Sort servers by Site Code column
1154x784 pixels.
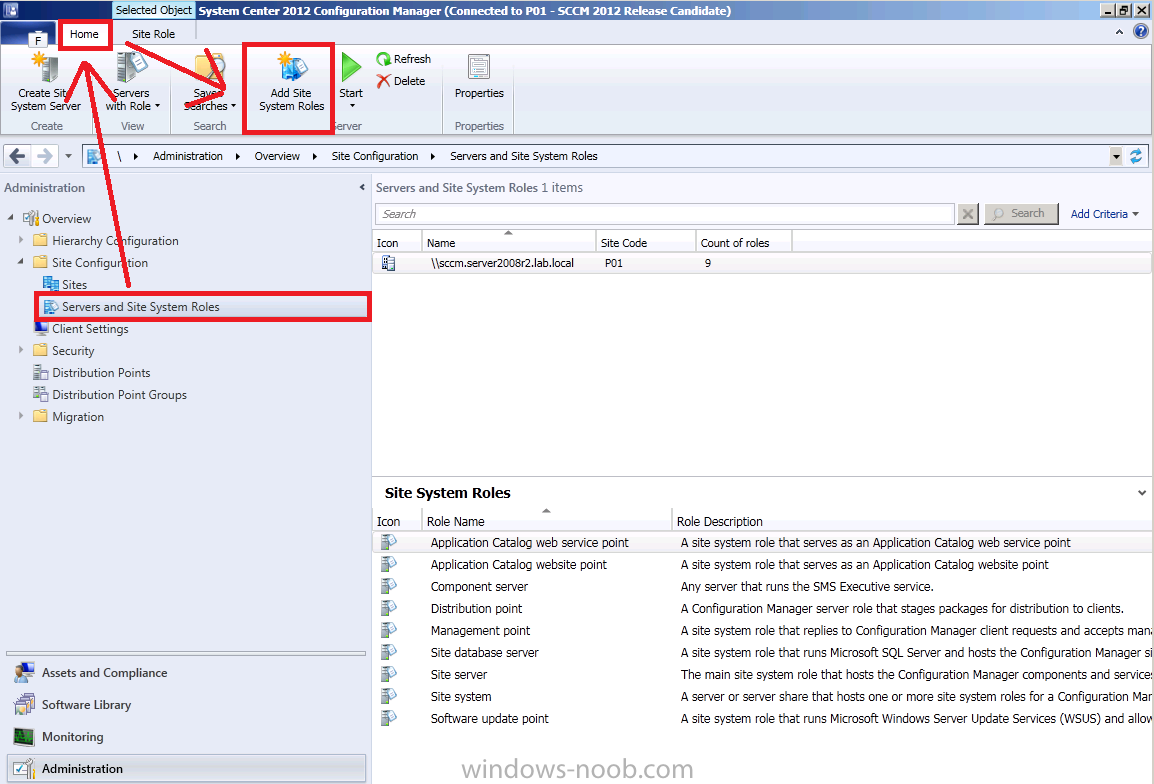[645, 242]
